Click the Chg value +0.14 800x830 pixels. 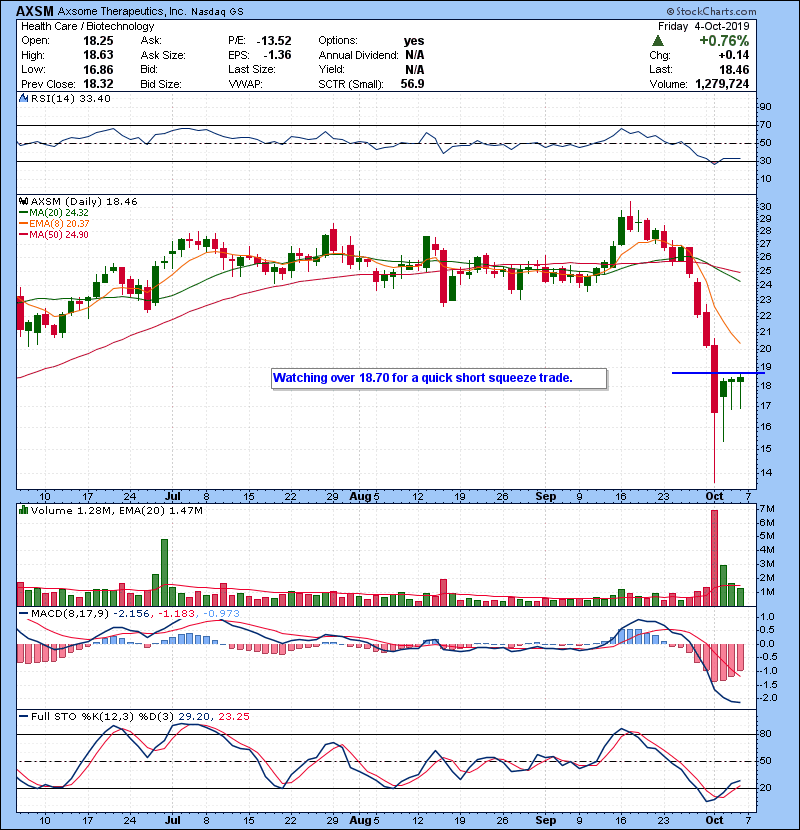[x=733, y=55]
